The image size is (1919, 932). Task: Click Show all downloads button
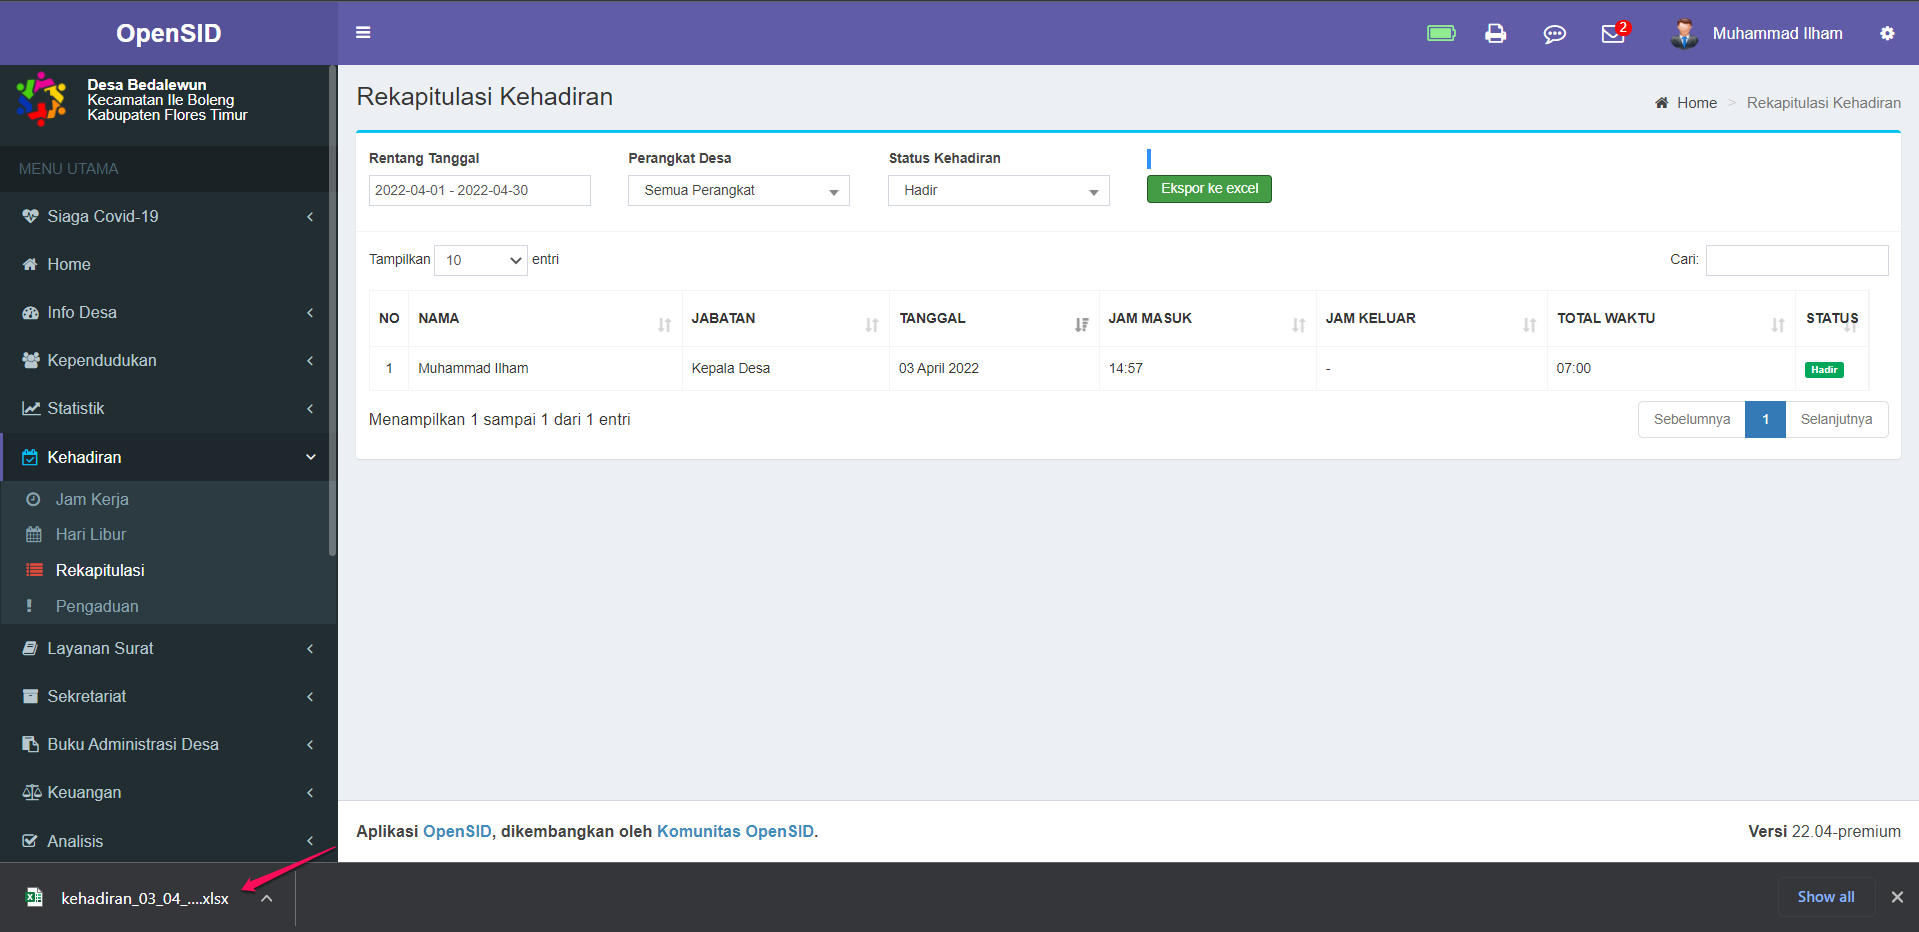[x=1826, y=897]
